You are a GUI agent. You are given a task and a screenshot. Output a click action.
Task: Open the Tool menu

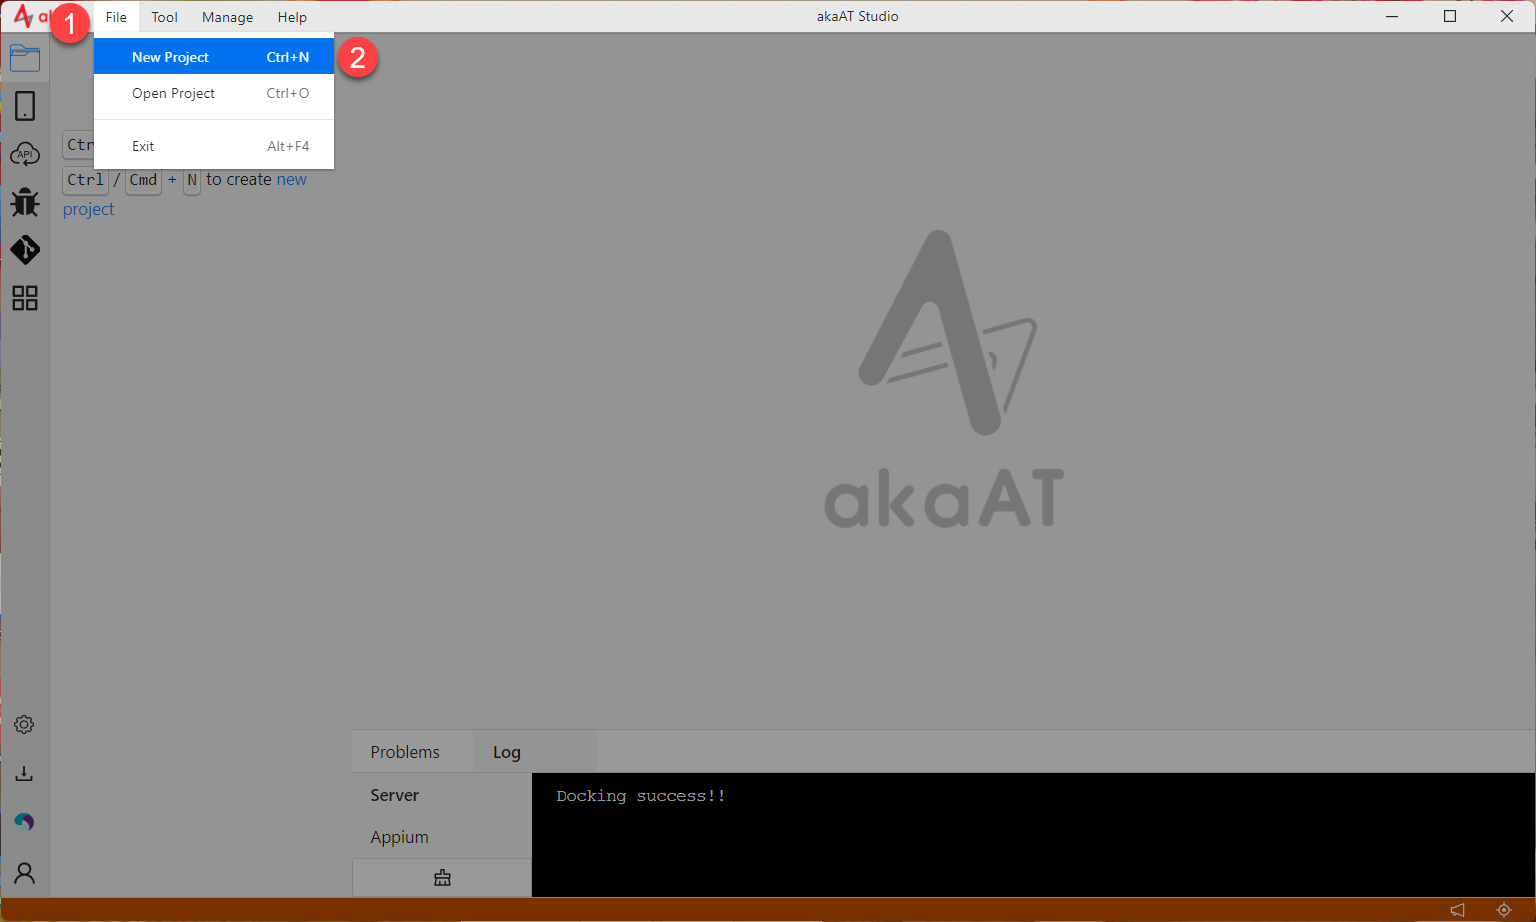click(x=165, y=17)
